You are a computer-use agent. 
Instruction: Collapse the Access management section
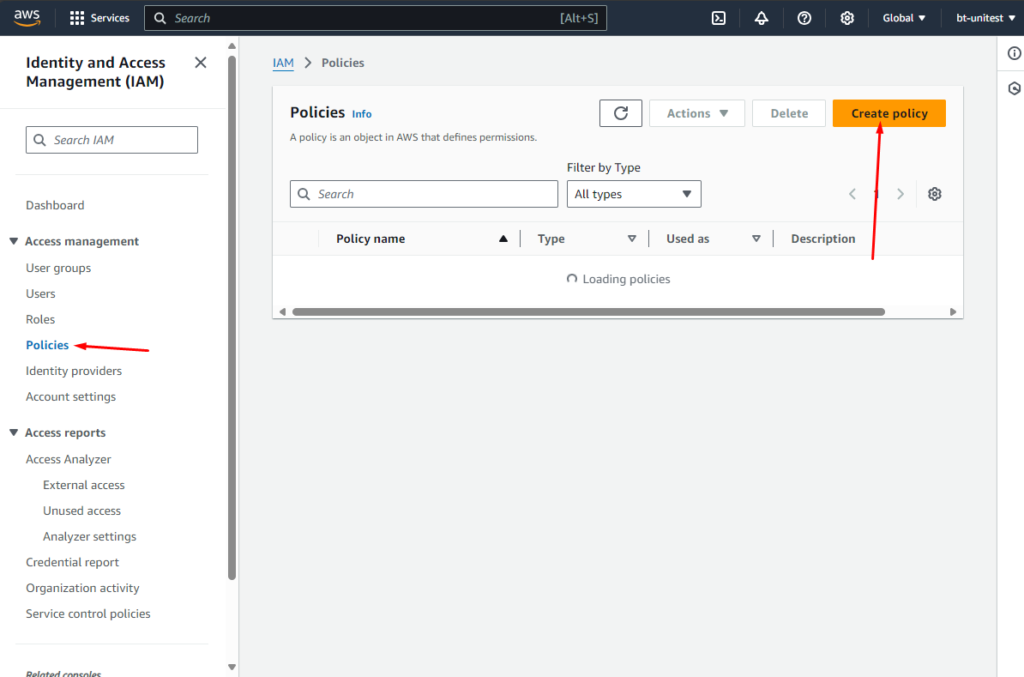pyautogui.click(x=14, y=241)
